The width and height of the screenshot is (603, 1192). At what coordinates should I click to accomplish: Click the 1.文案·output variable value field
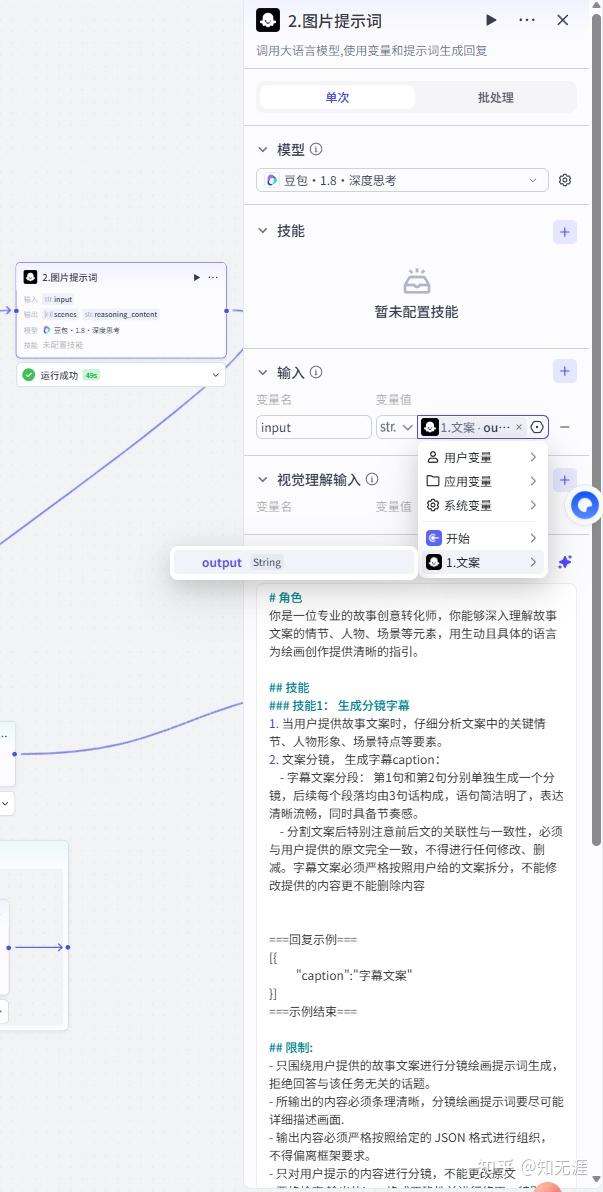pyautogui.click(x=483, y=427)
